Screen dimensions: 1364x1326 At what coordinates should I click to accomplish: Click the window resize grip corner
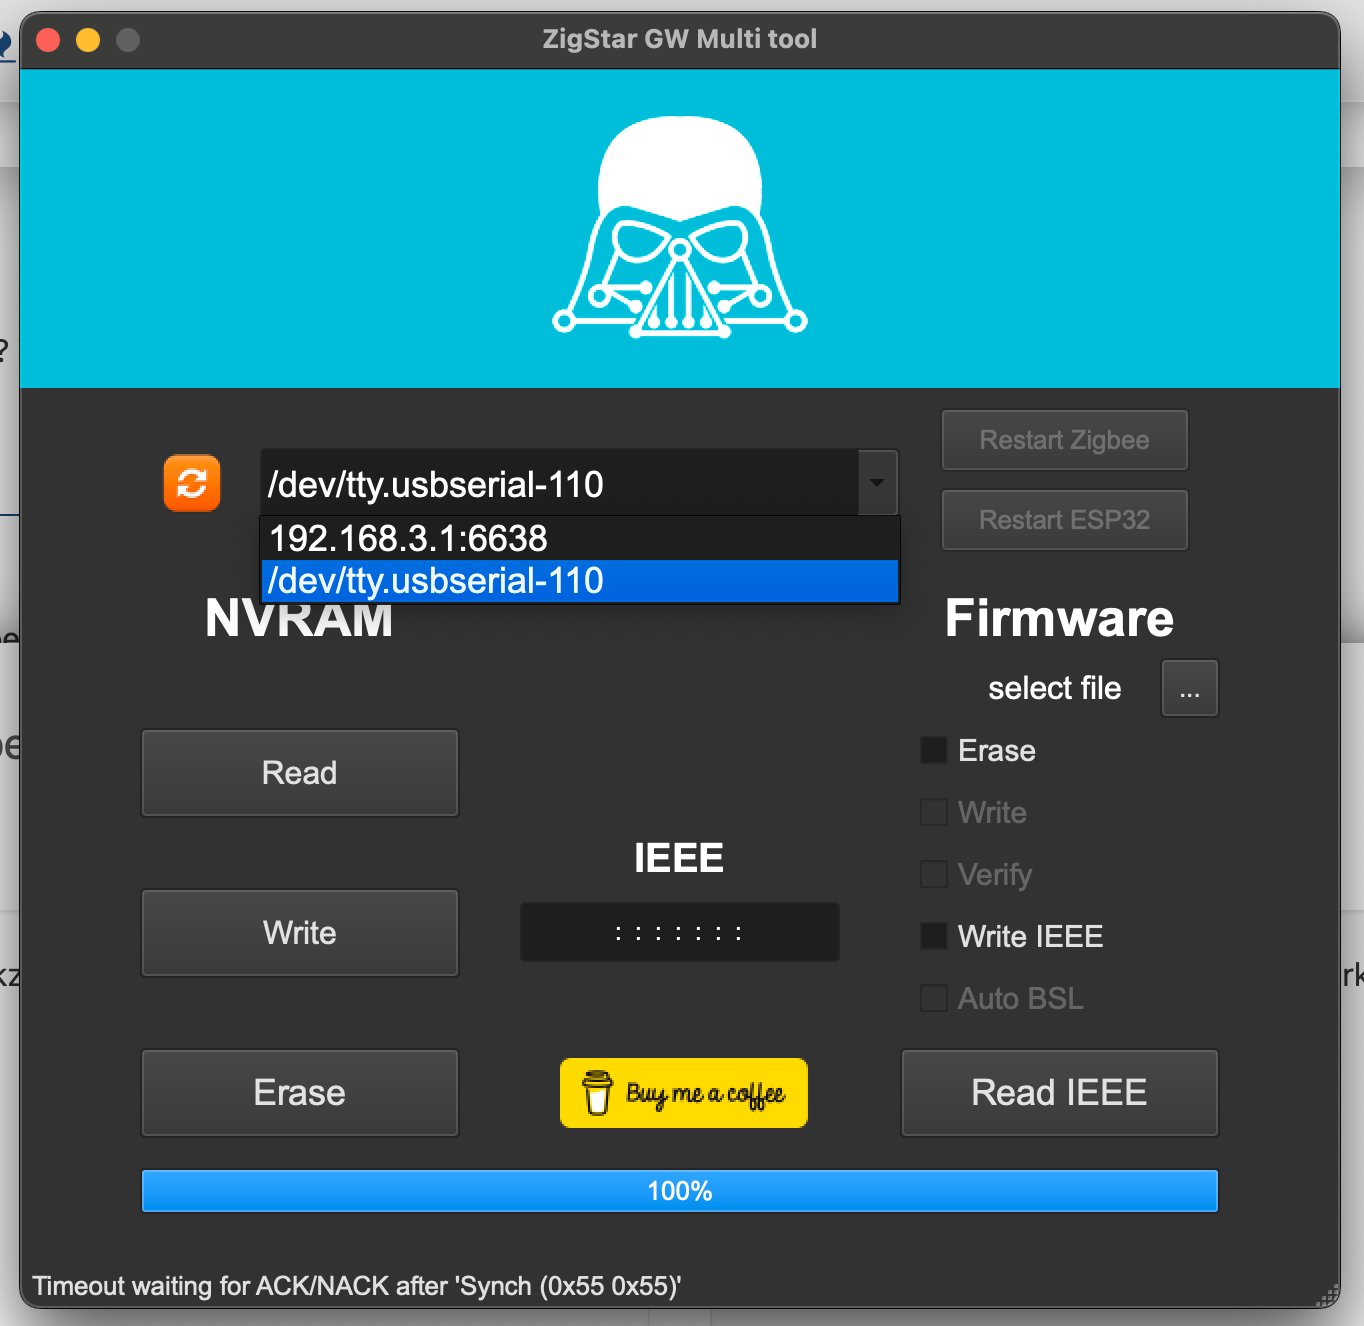tap(1328, 1296)
